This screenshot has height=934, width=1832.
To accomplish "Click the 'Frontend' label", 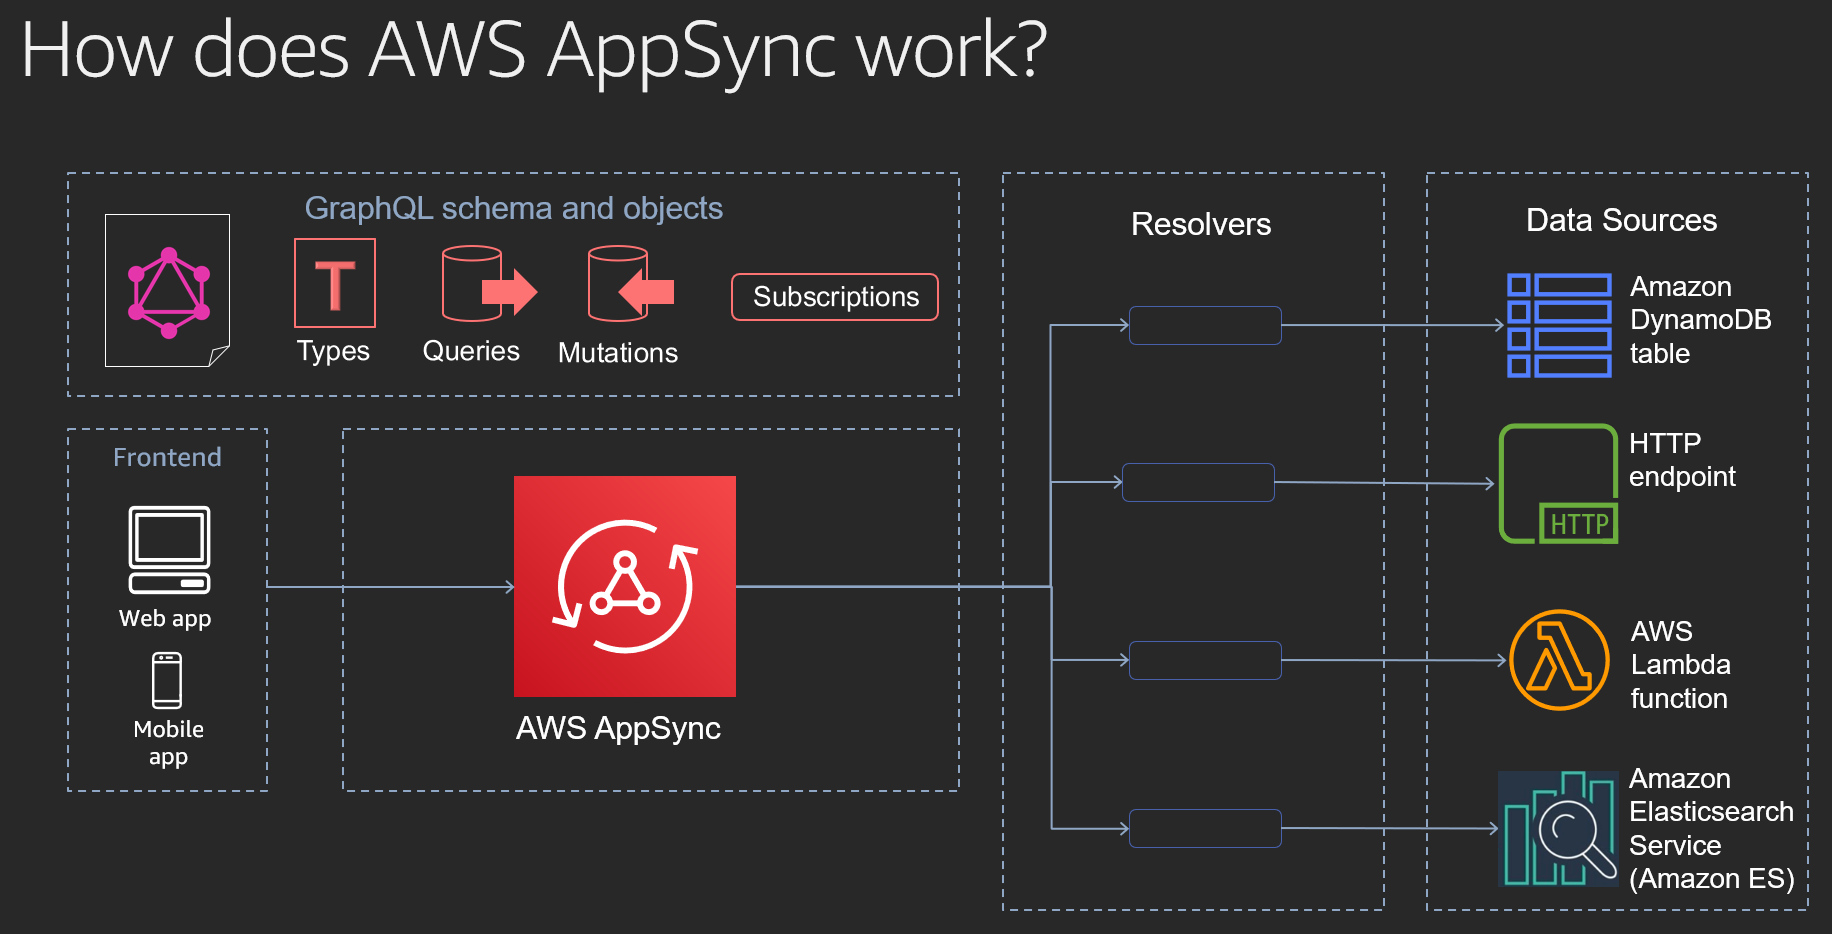I will coord(167,457).
